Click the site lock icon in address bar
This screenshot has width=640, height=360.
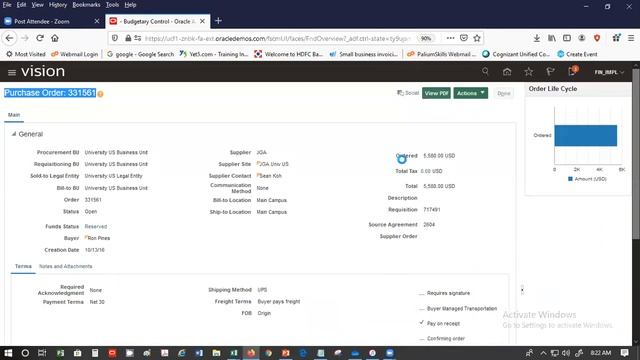coord(128,38)
